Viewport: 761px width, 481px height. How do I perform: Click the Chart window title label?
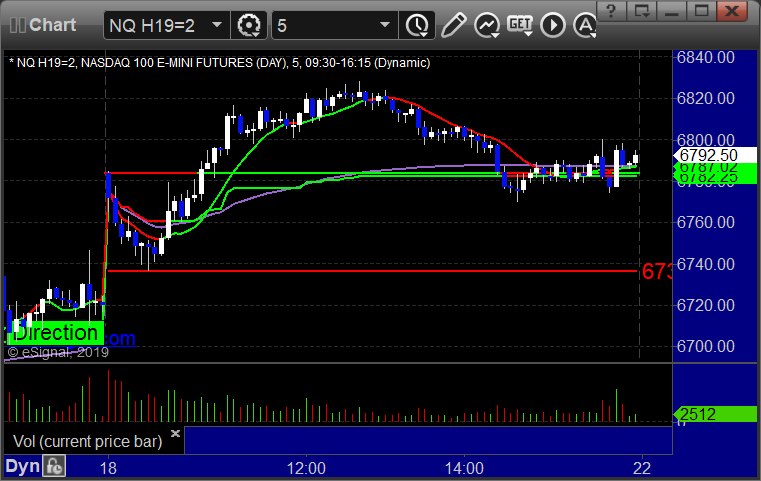click(52, 25)
